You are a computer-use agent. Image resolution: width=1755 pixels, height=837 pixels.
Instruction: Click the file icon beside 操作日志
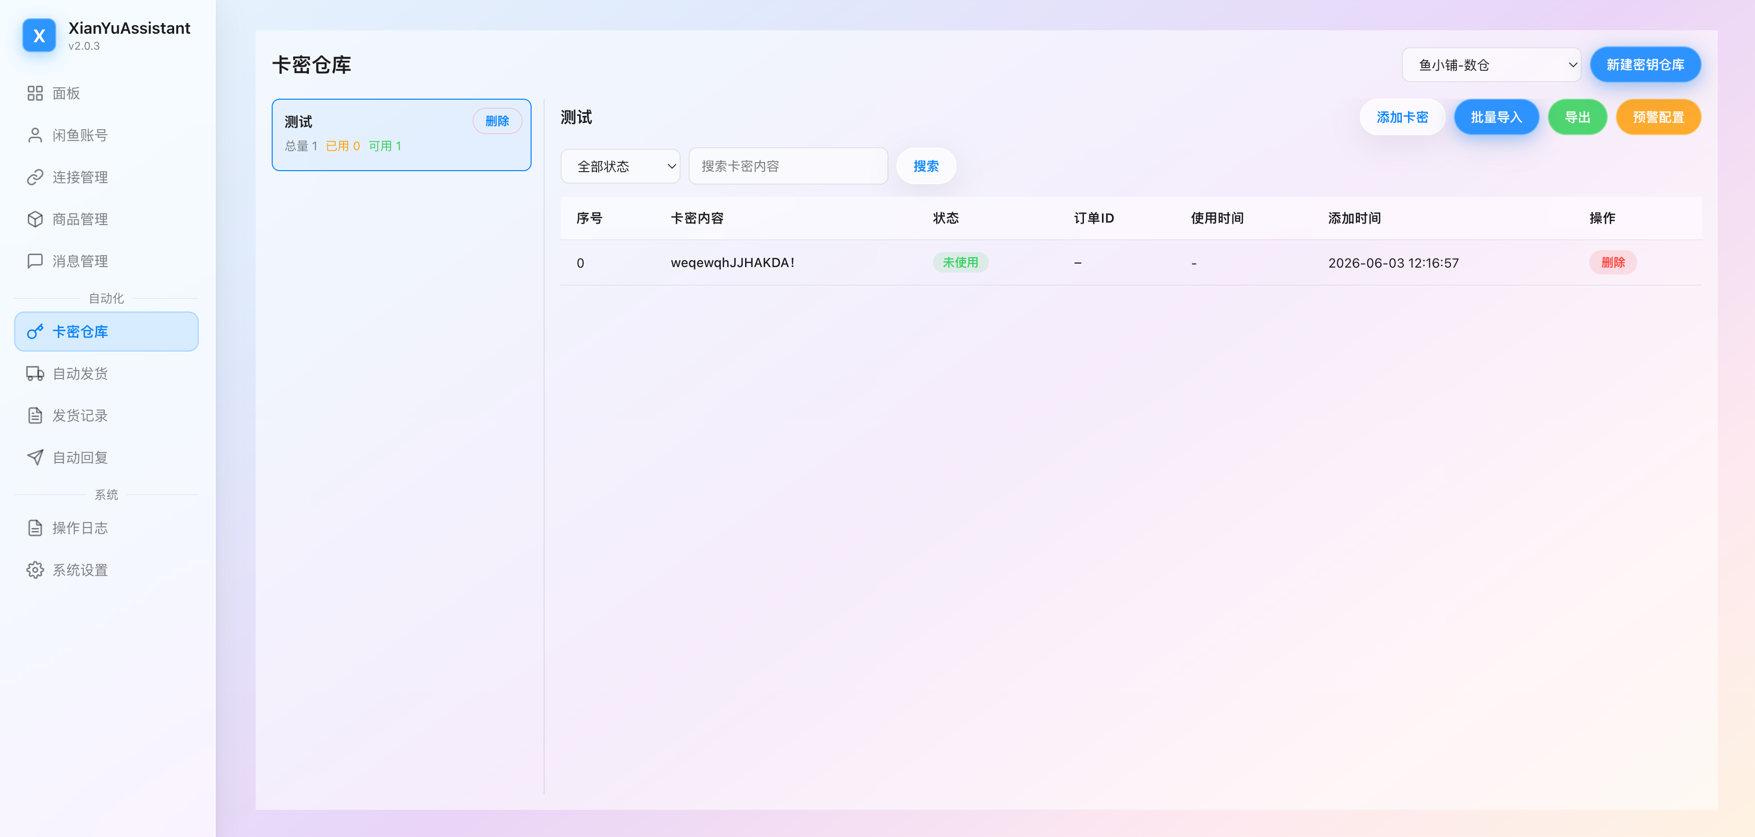pyautogui.click(x=35, y=528)
